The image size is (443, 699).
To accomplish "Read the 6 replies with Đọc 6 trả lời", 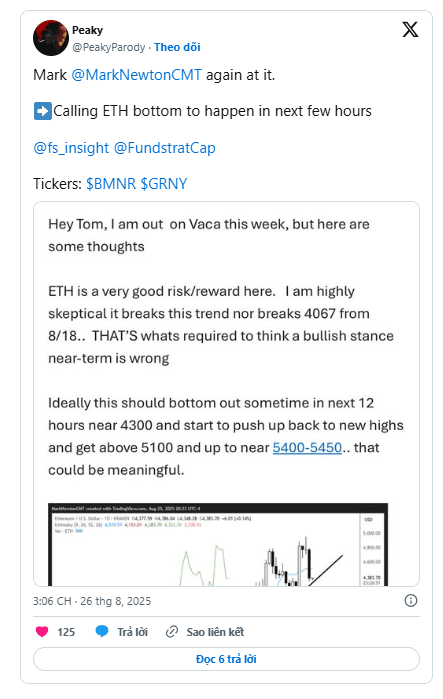I will coord(226,659).
